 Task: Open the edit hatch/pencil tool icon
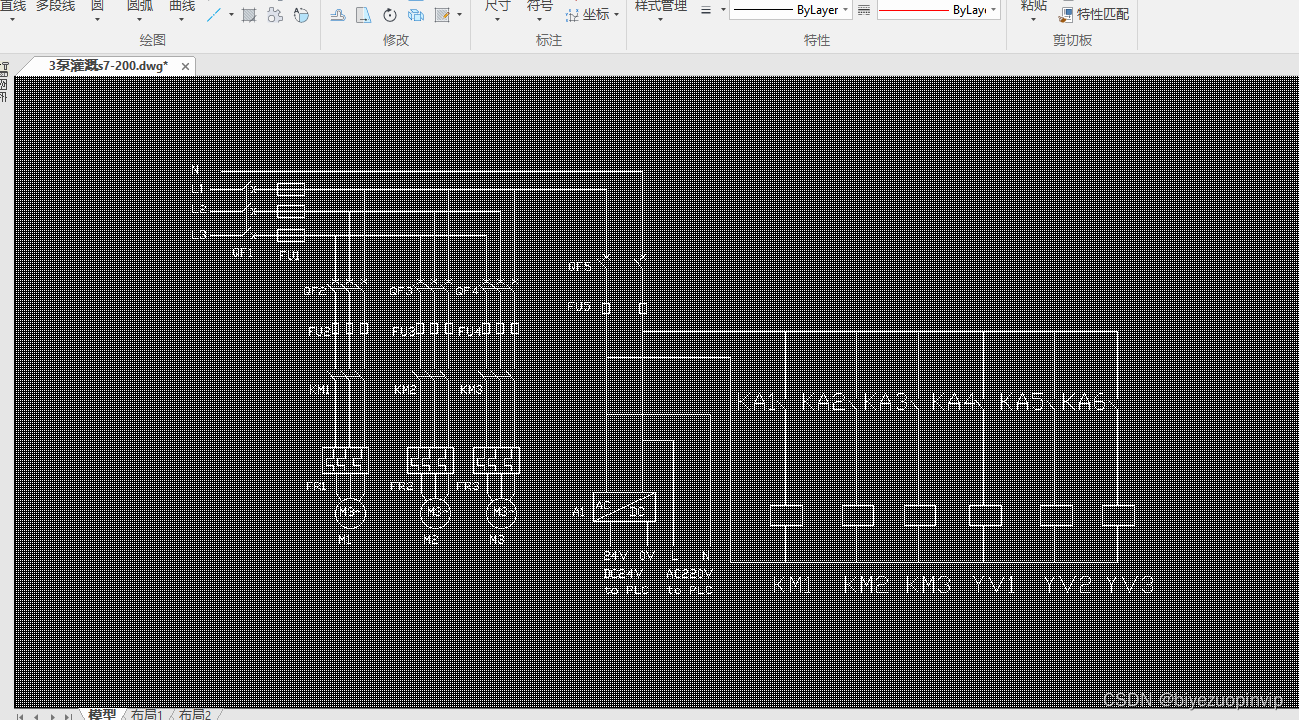click(x=442, y=15)
